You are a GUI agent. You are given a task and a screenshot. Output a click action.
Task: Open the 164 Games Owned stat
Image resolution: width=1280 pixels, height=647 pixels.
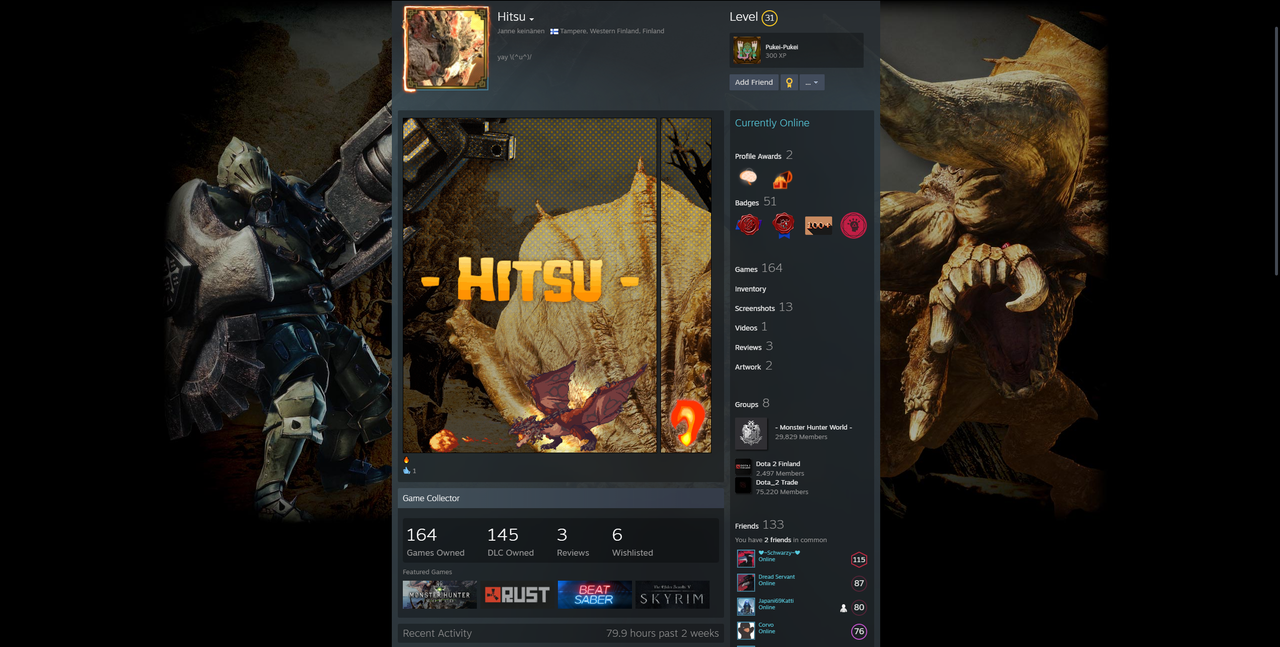click(436, 541)
